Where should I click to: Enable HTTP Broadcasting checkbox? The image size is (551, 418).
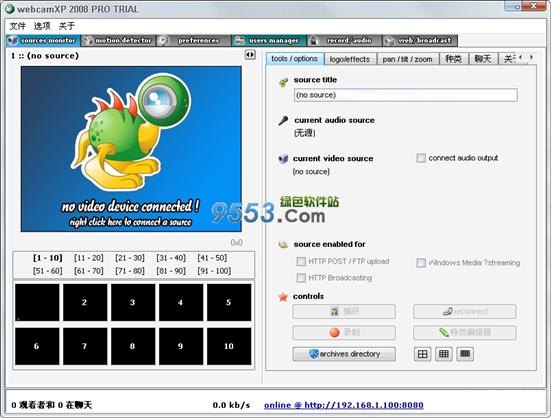pos(301,278)
